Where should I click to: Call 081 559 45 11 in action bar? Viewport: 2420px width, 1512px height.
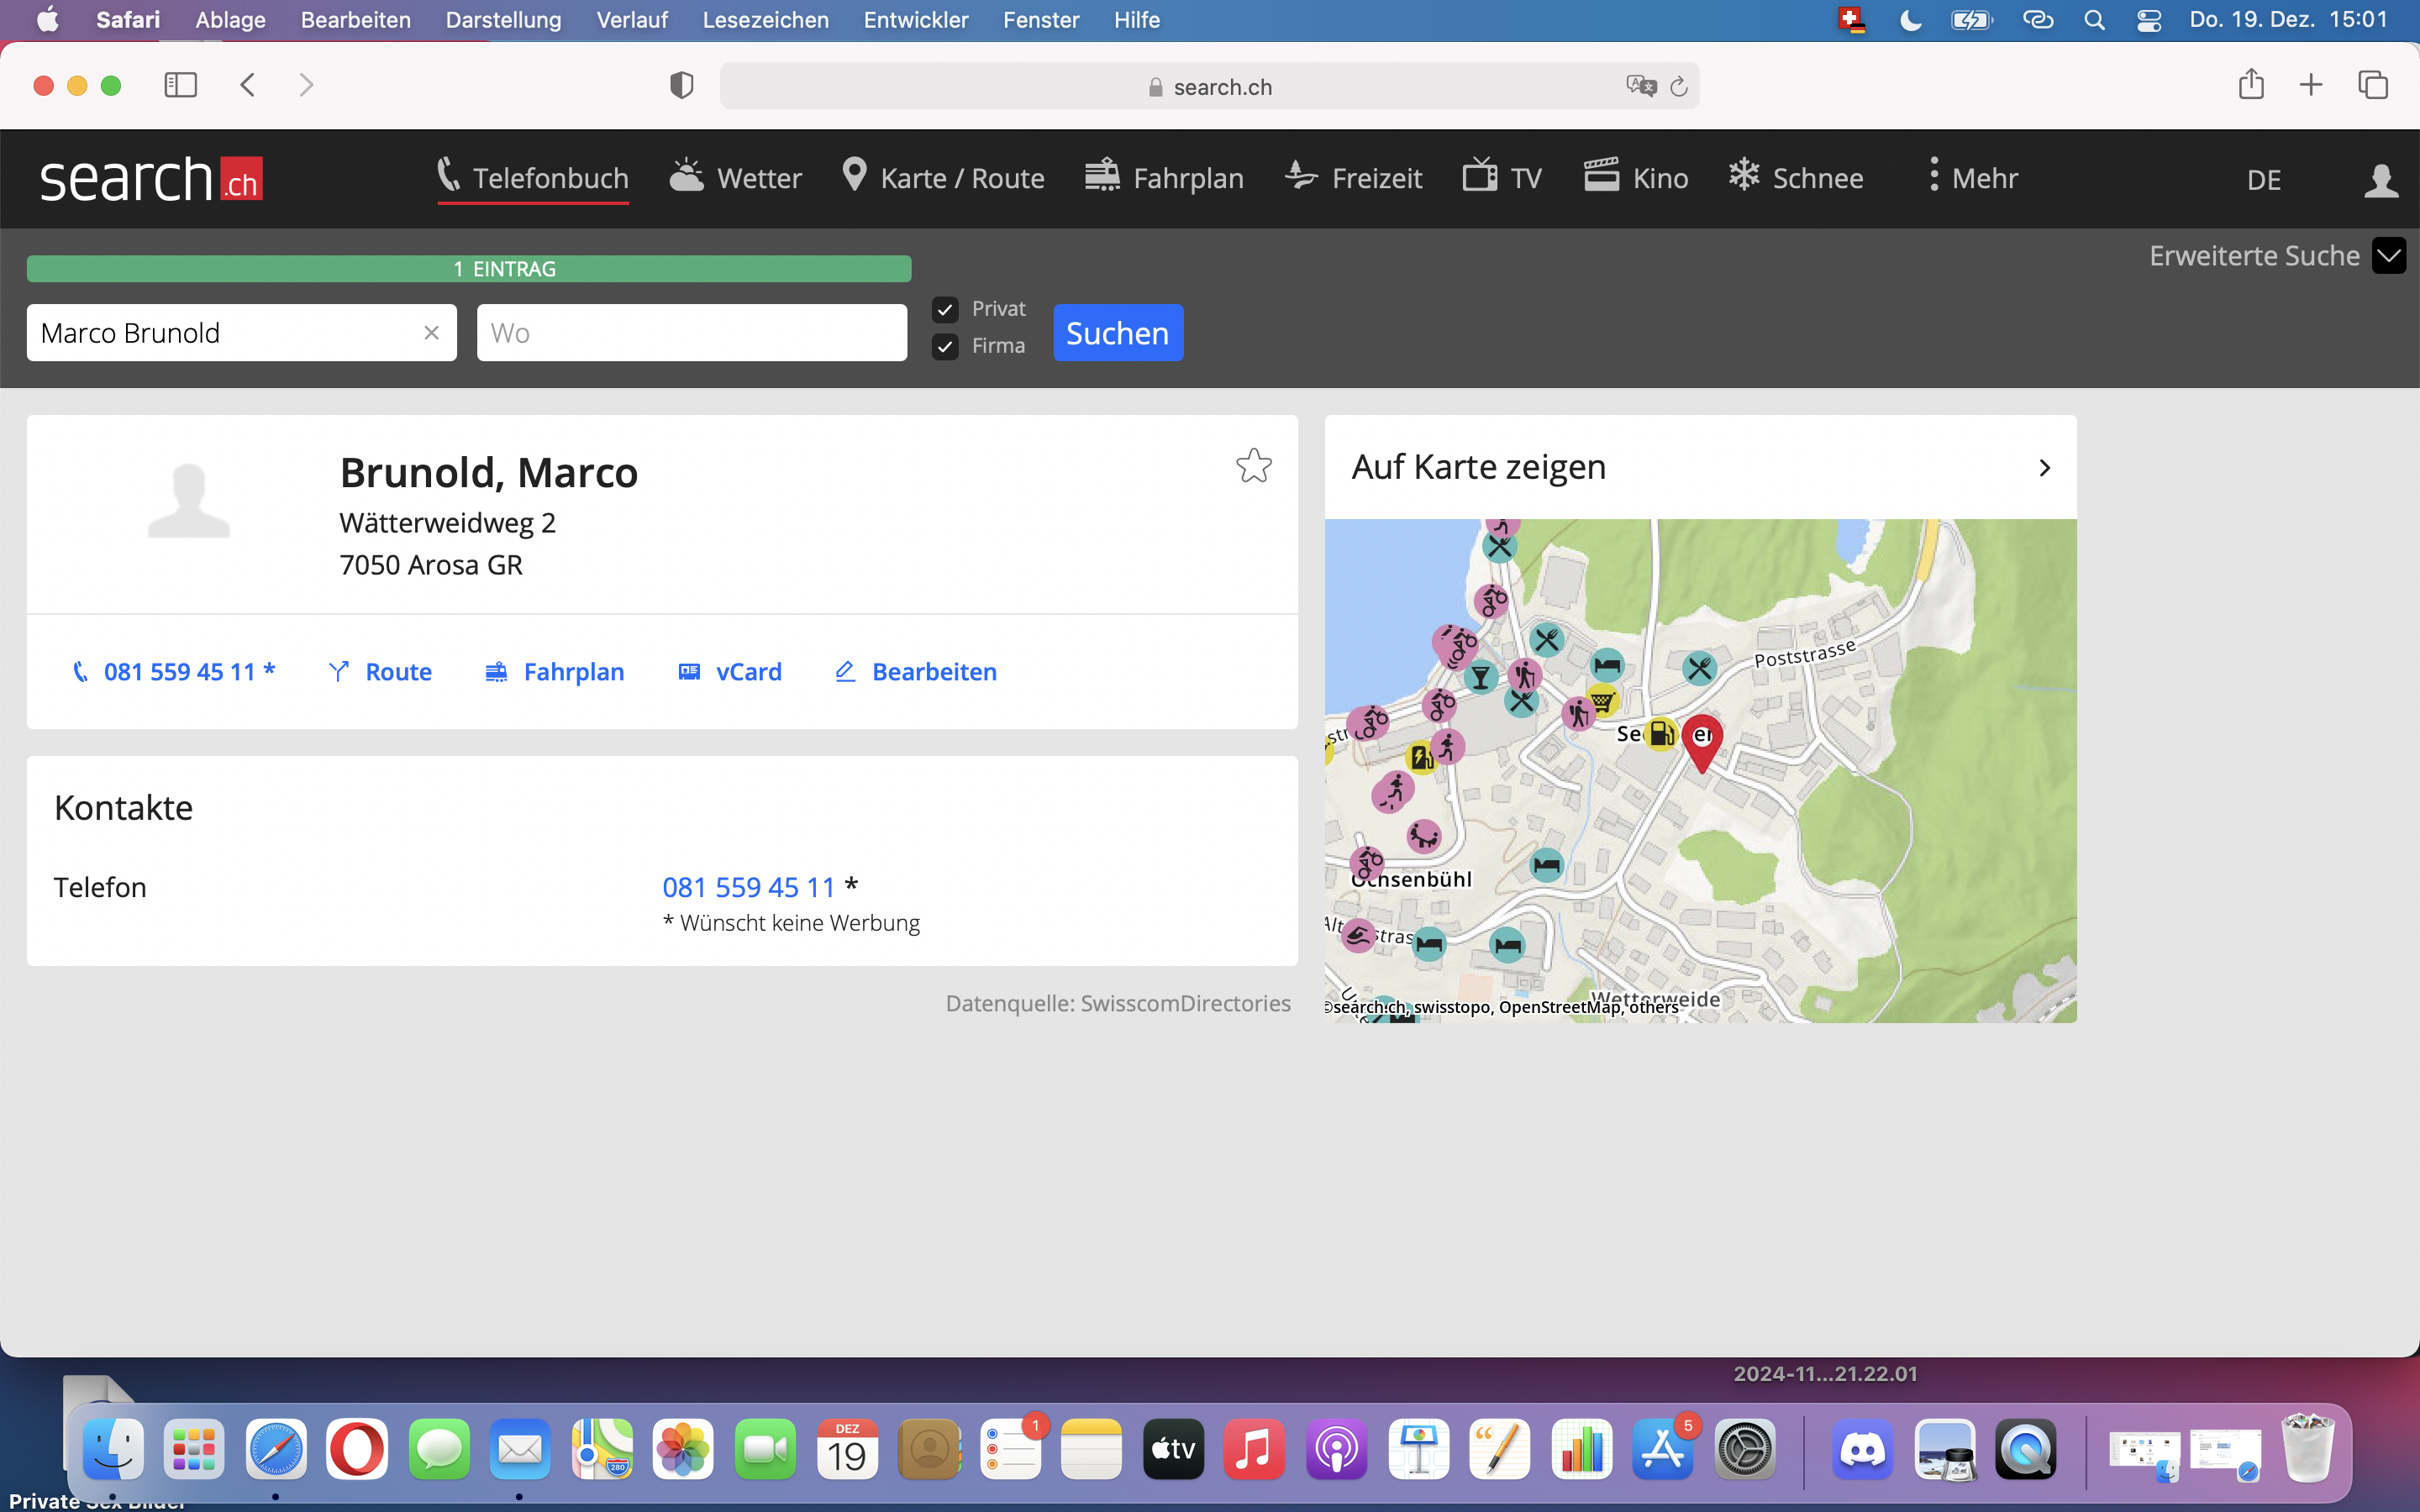pos(174,672)
